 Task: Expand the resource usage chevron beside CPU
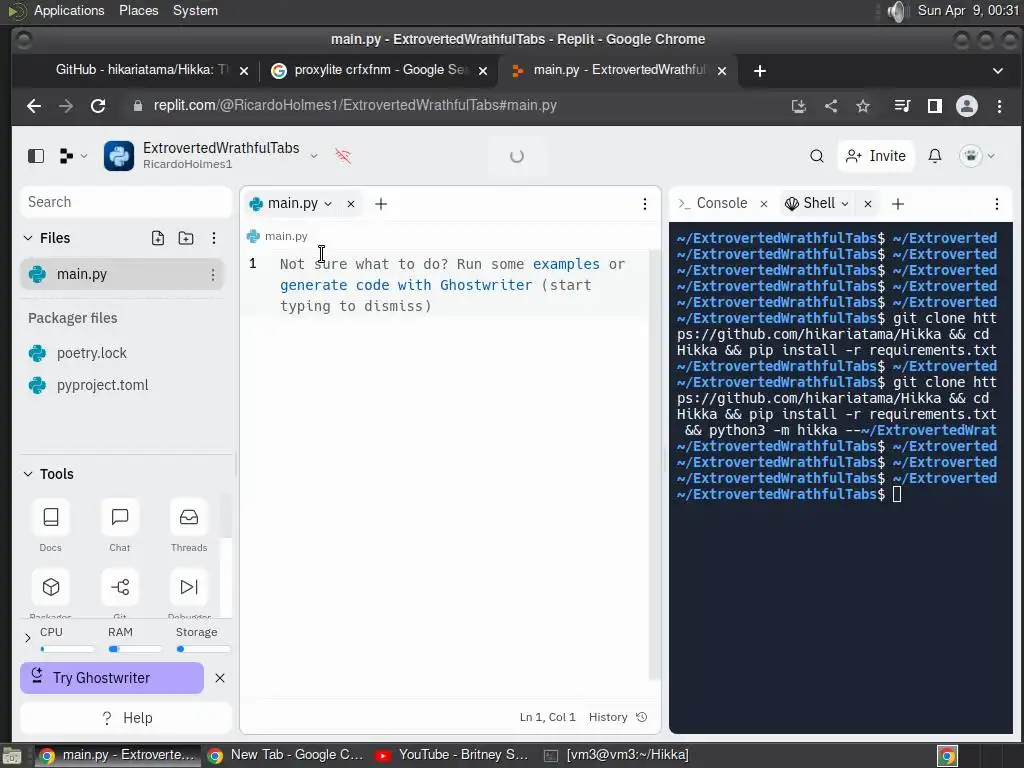tap(27, 638)
